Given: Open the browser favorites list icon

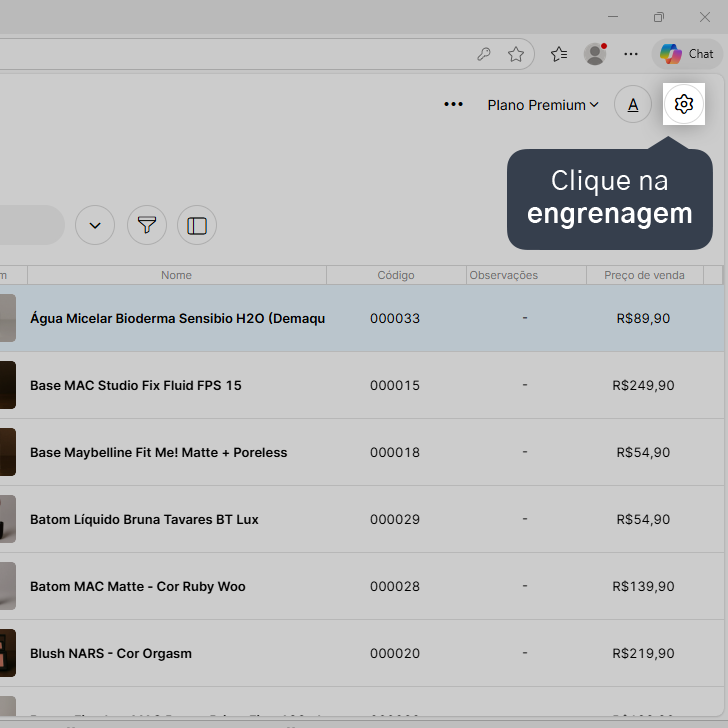Looking at the screenshot, I should point(559,54).
